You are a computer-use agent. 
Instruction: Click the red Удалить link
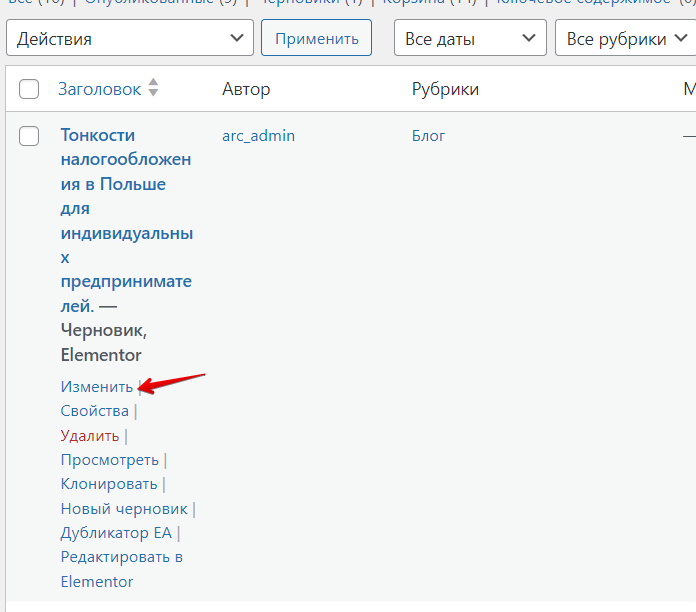[89, 435]
